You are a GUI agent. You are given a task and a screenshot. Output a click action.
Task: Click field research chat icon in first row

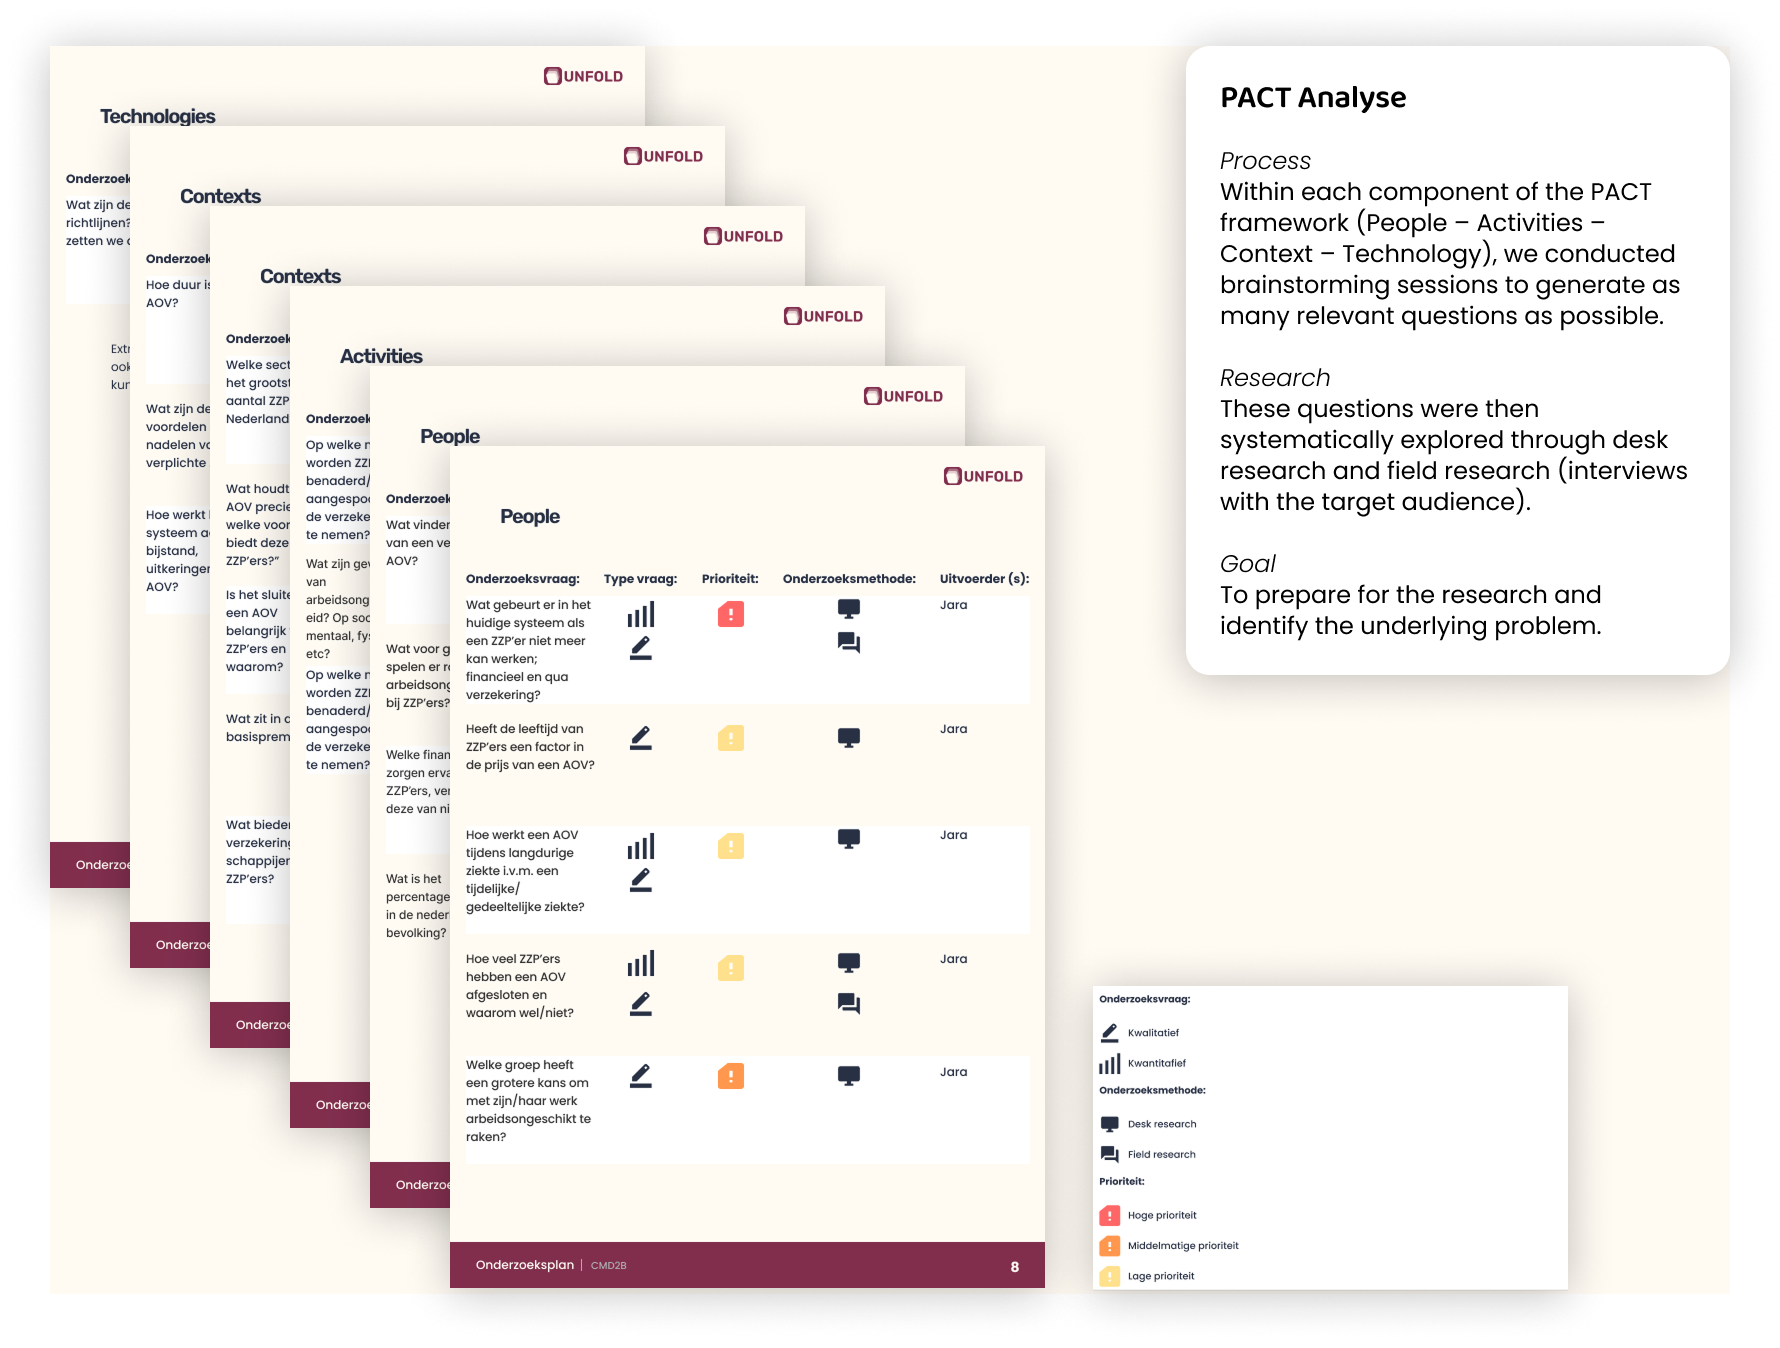pos(849,642)
